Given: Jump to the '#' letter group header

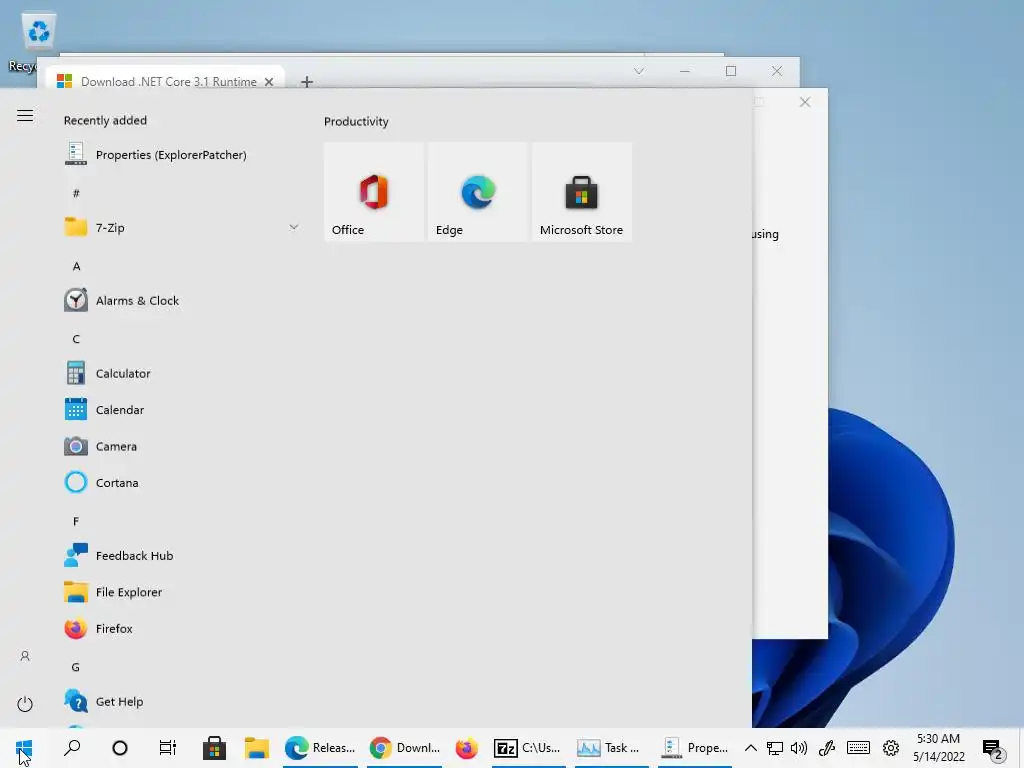Looking at the screenshot, I should click(76, 193).
